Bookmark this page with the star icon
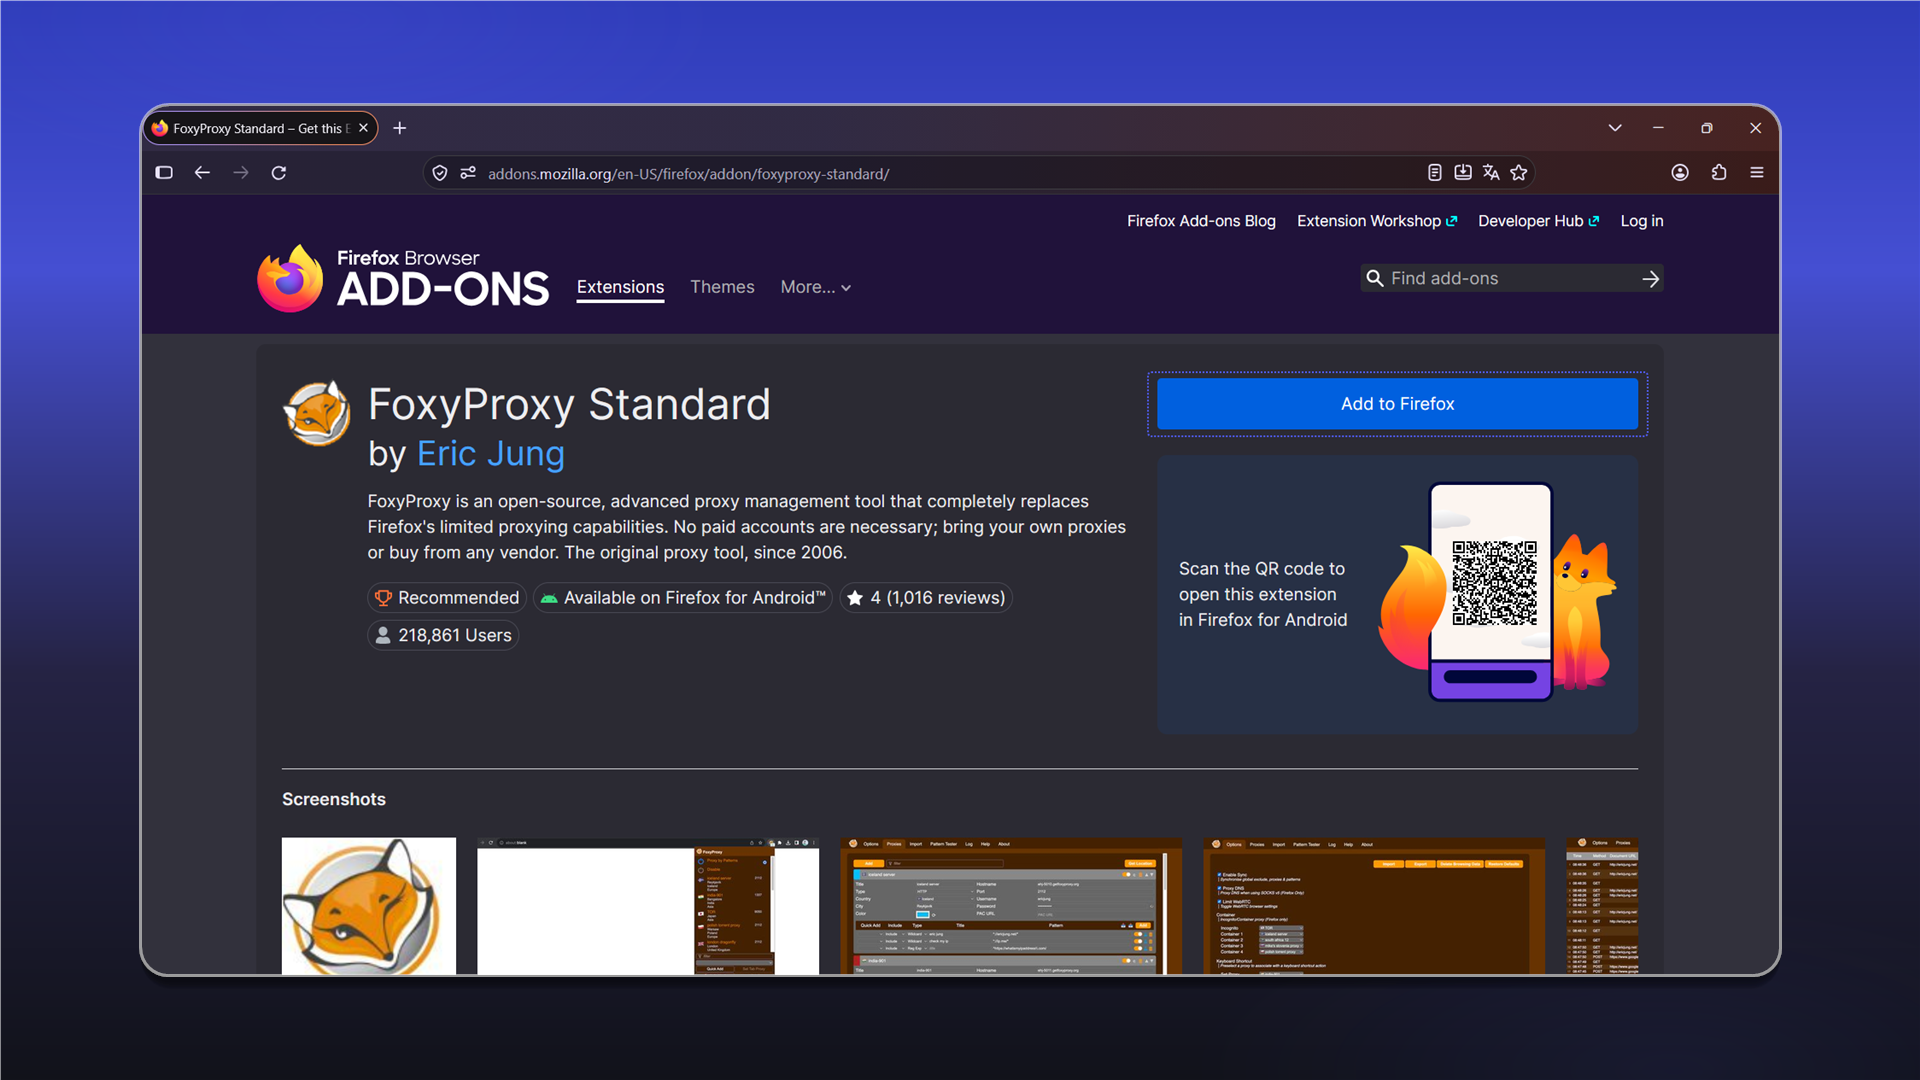1920x1080 pixels. [1519, 173]
